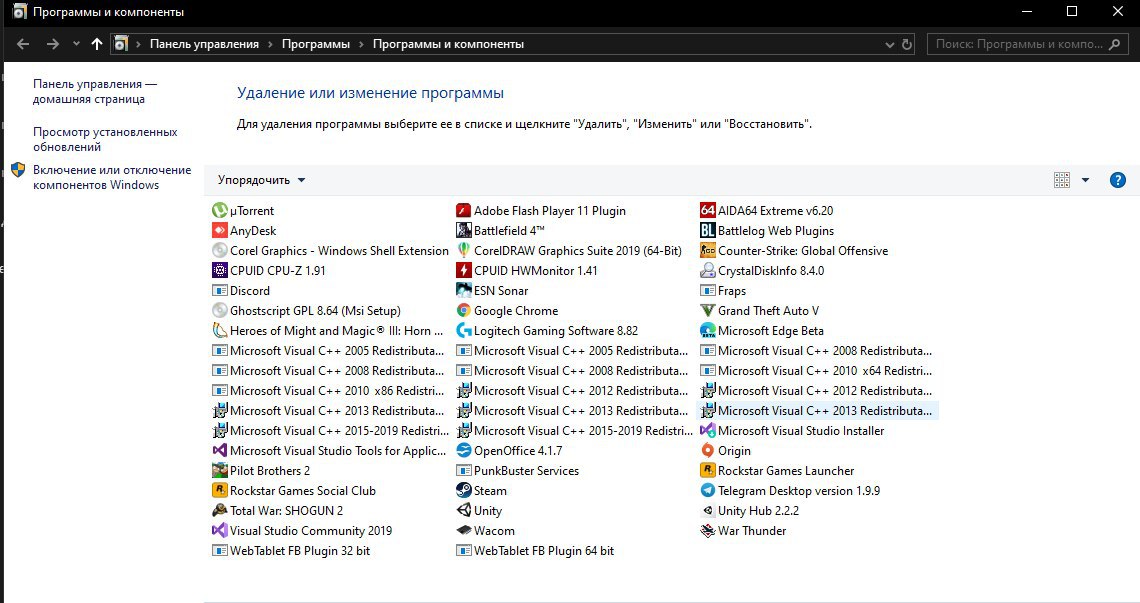
Task: Click the Microsoft Edge Beta icon
Action: [707, 330]
